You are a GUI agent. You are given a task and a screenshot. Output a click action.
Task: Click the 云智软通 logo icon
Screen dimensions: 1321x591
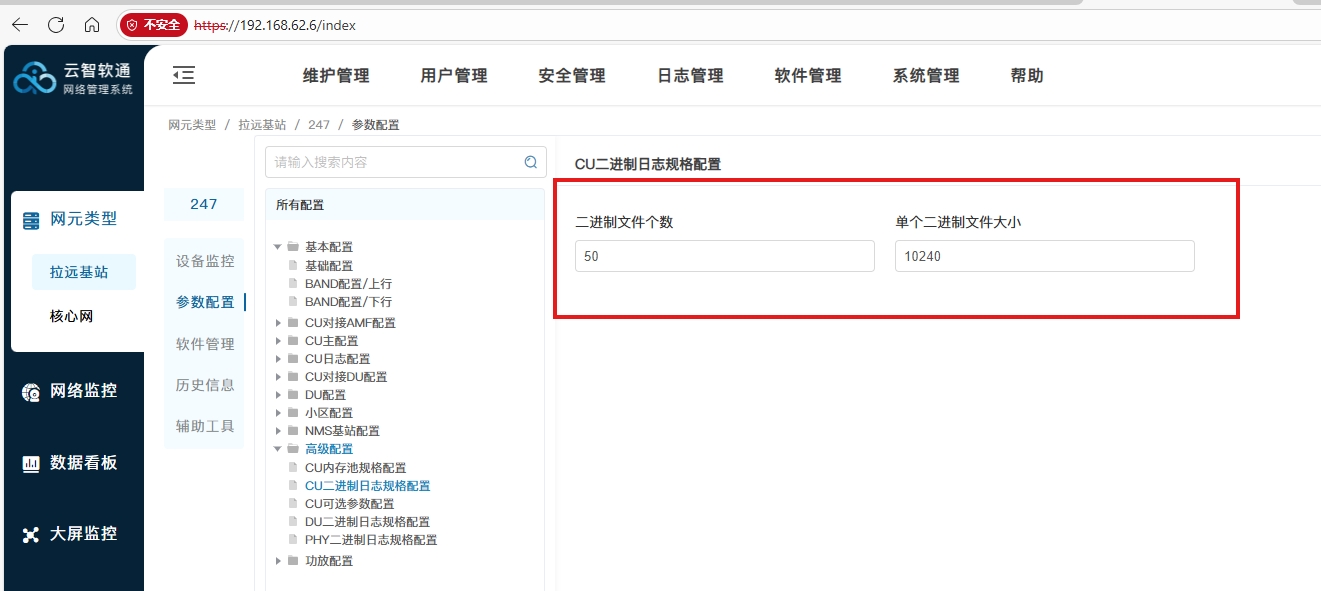pyautogui.click(x=34, y=78)
